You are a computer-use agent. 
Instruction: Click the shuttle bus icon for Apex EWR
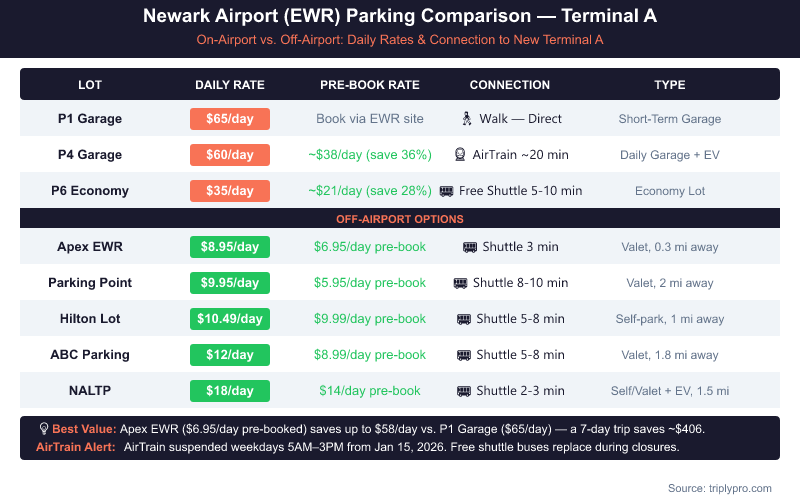(x=470, y=247)
